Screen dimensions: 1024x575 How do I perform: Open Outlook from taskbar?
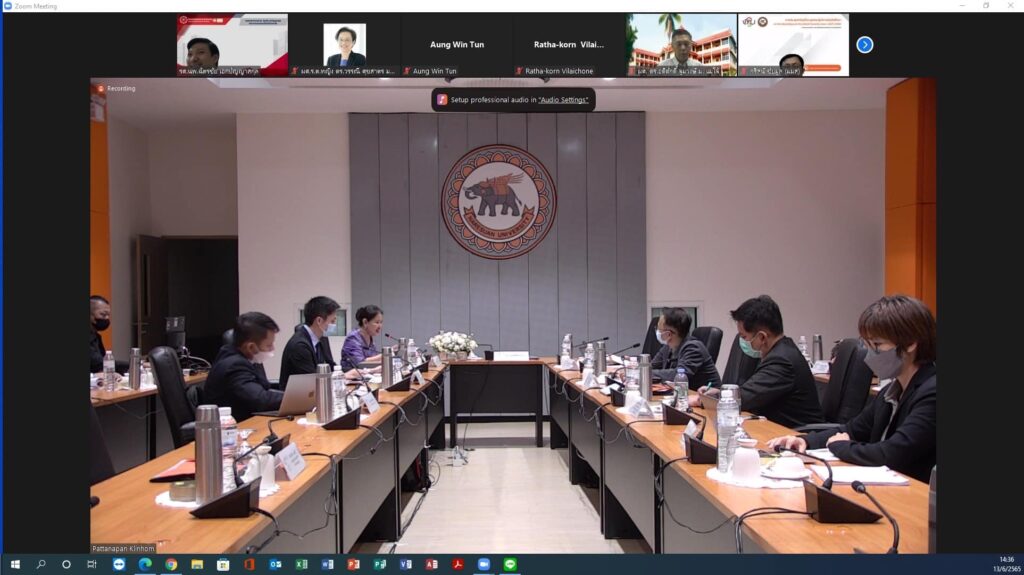[275, 565]
